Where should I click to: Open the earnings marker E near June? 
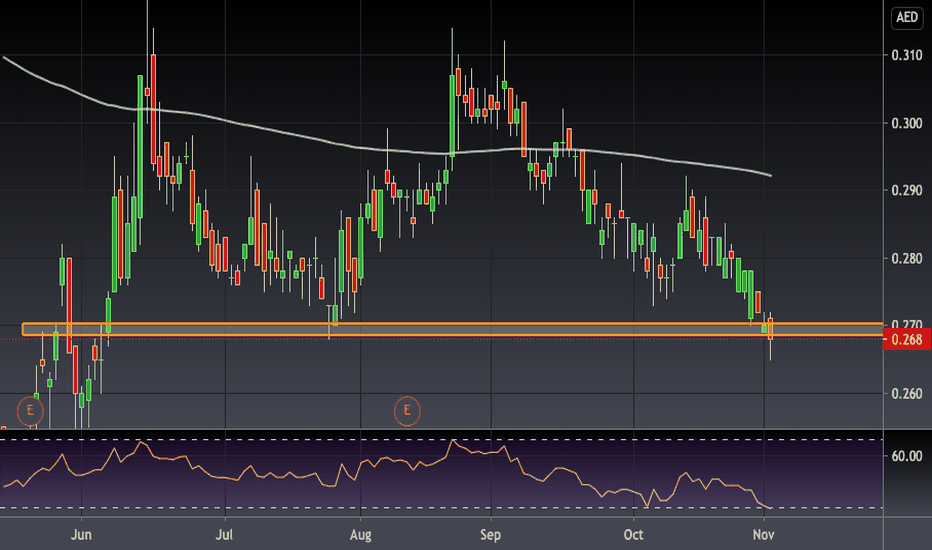(x=30, y=411)
